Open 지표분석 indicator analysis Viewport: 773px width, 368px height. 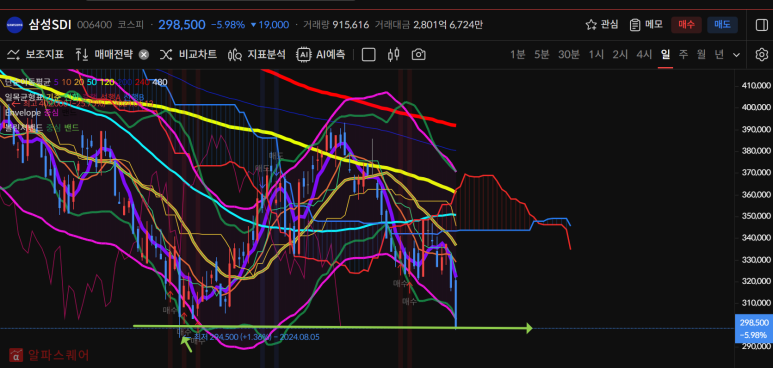[257, 54]
